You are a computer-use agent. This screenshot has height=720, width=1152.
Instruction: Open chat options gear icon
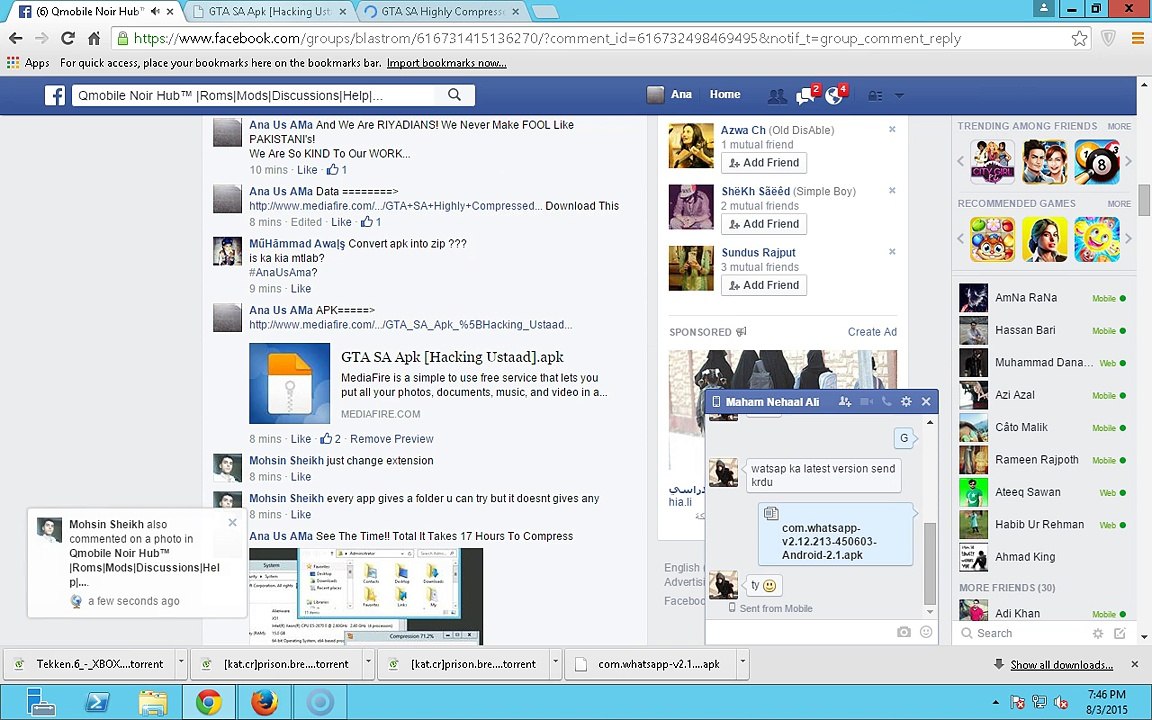(906, 402)
